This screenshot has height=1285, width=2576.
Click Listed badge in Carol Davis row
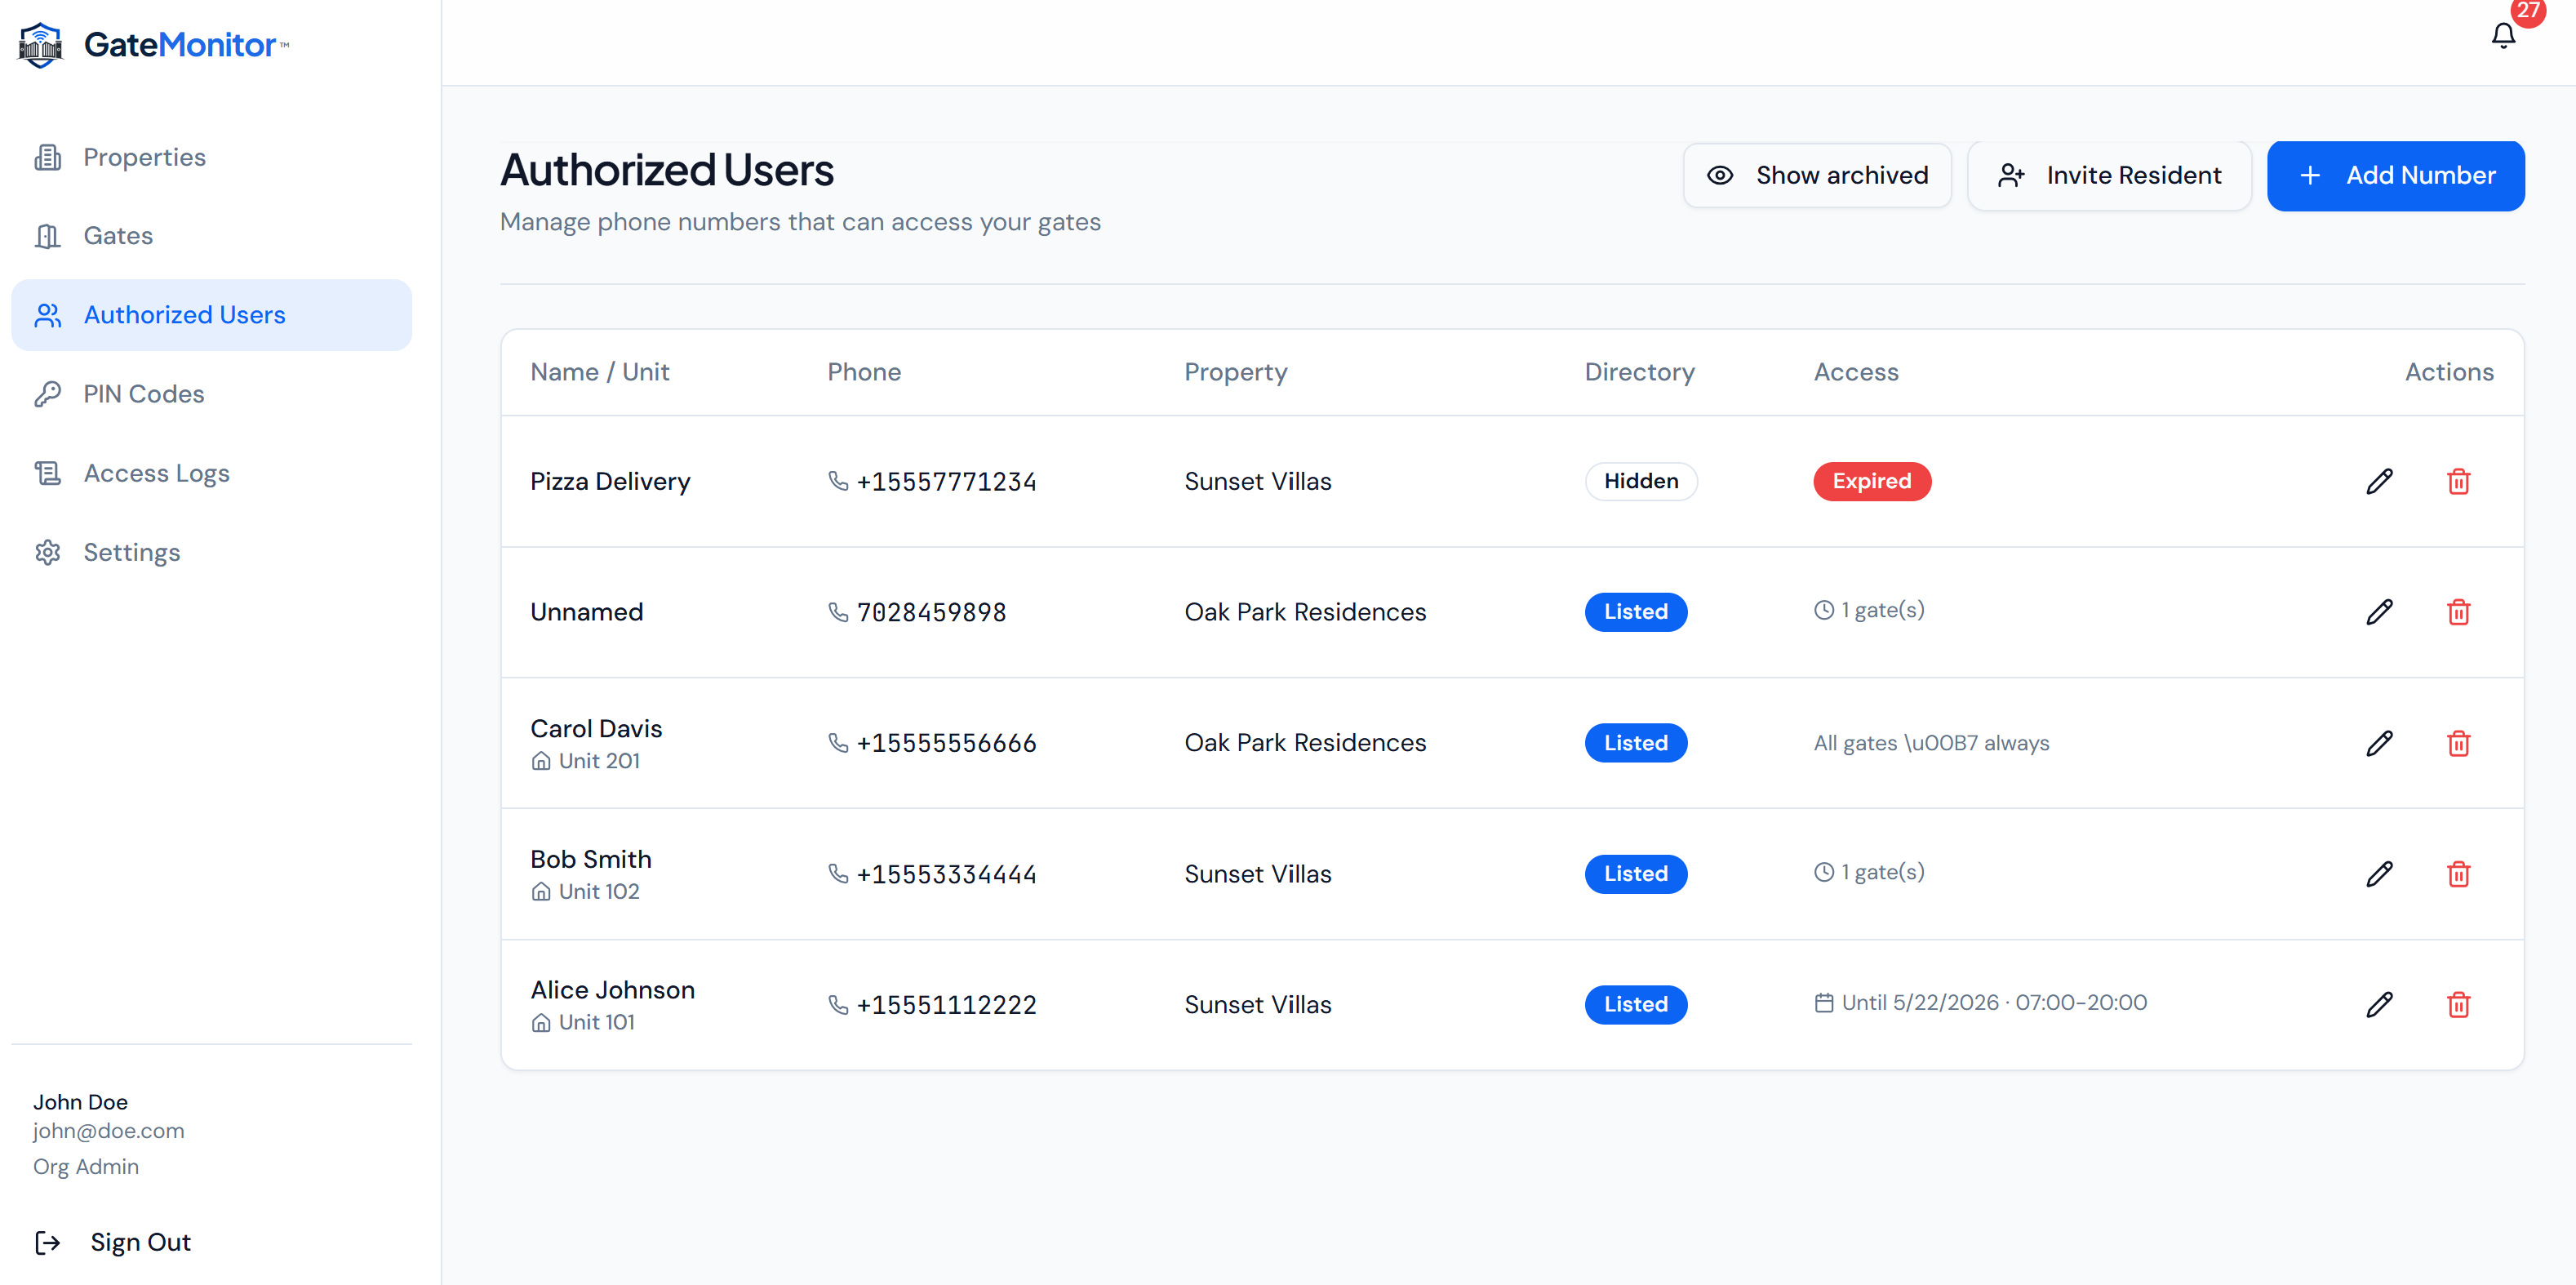[1636, 743]
